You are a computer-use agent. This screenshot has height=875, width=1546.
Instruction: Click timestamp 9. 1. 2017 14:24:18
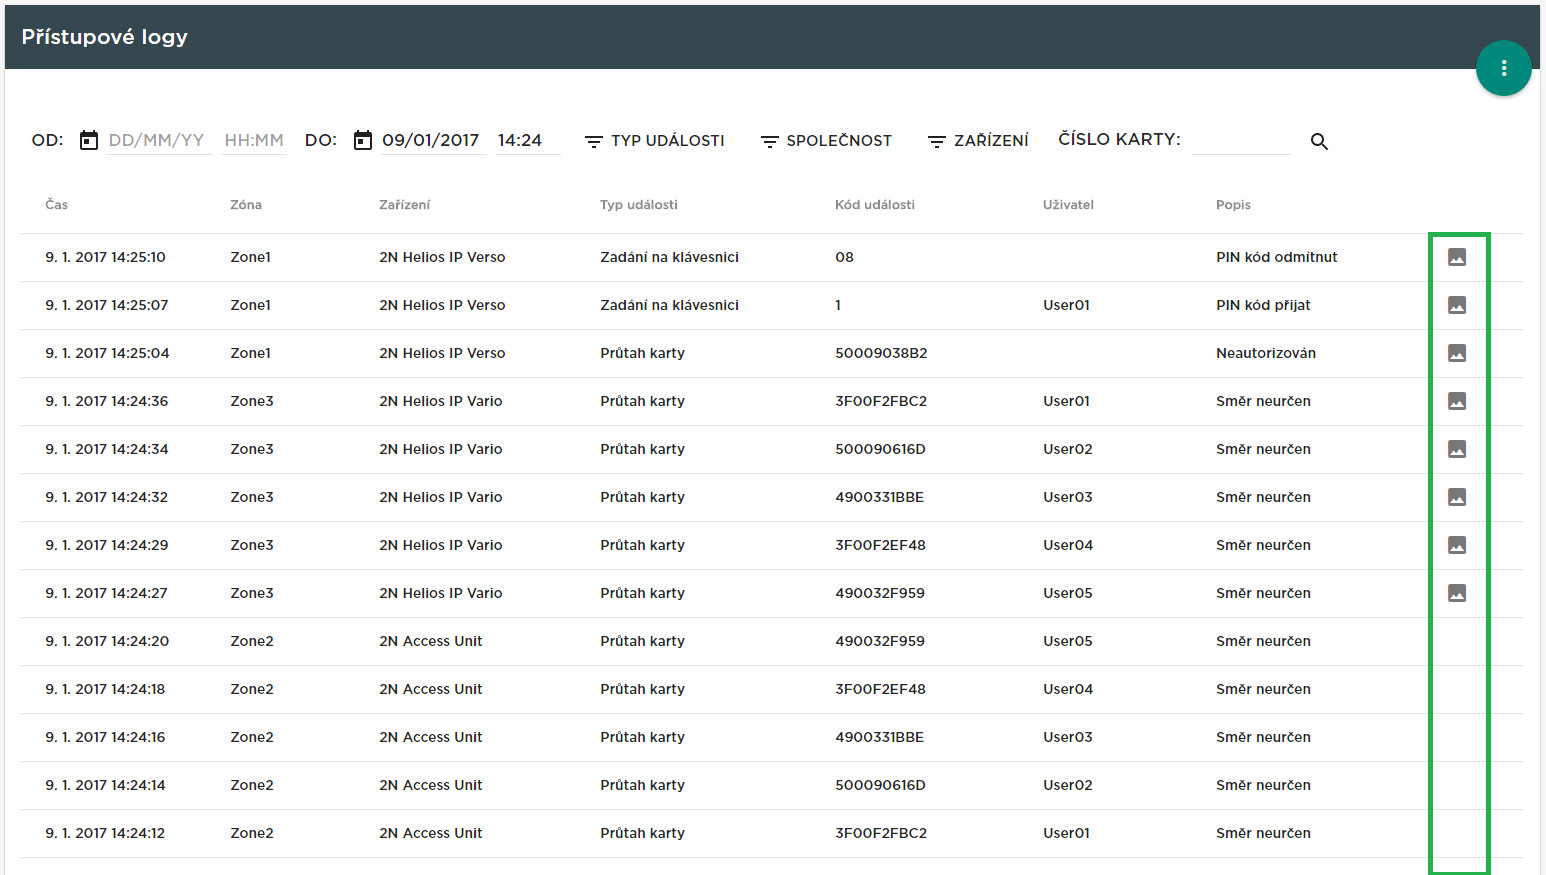click(105, 689)
